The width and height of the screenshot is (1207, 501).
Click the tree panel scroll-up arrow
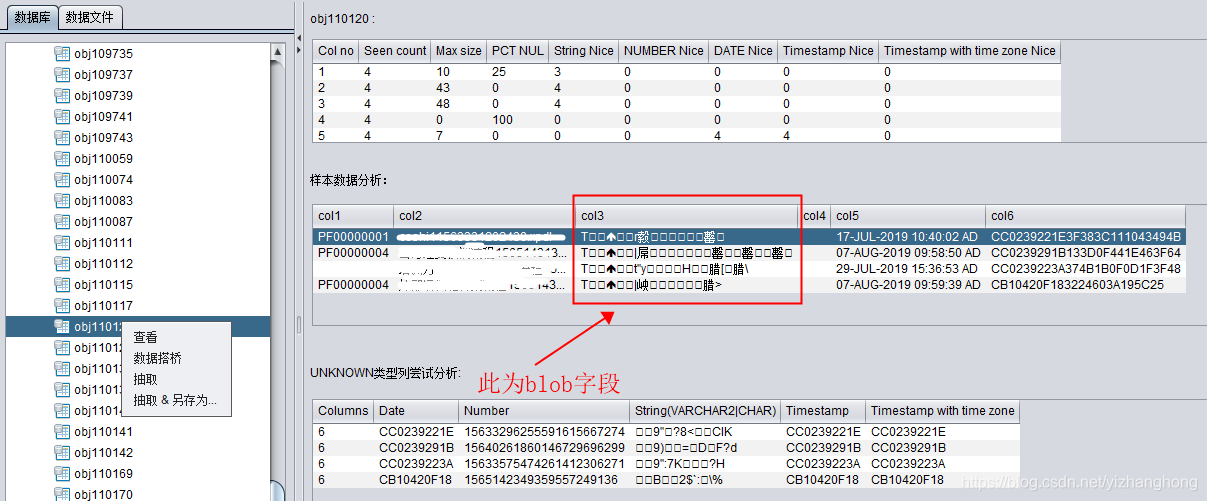click(279, 51)
